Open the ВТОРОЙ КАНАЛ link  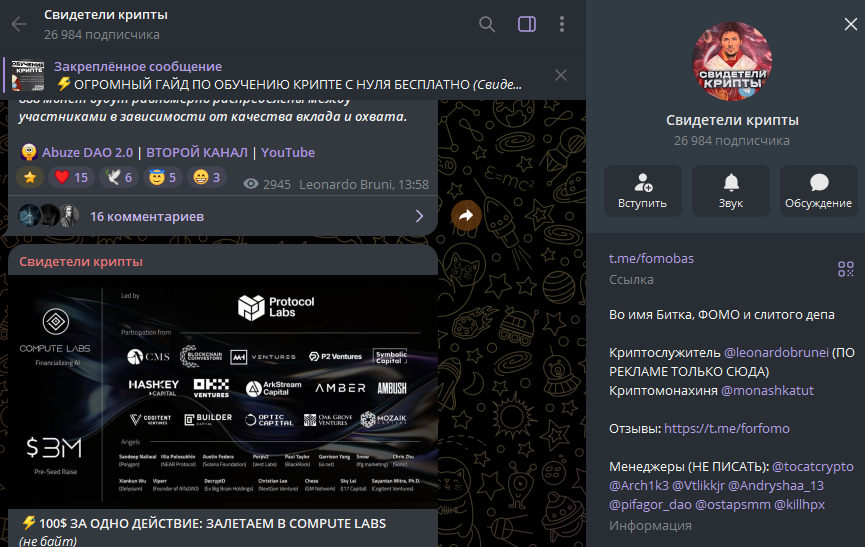coord(196,152)
